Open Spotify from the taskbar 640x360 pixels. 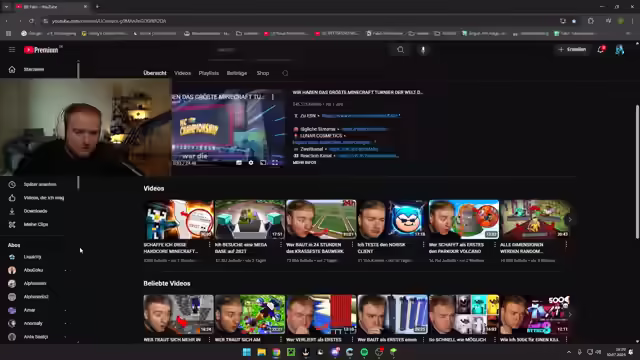pyautogui.click(x=364, y=352)
